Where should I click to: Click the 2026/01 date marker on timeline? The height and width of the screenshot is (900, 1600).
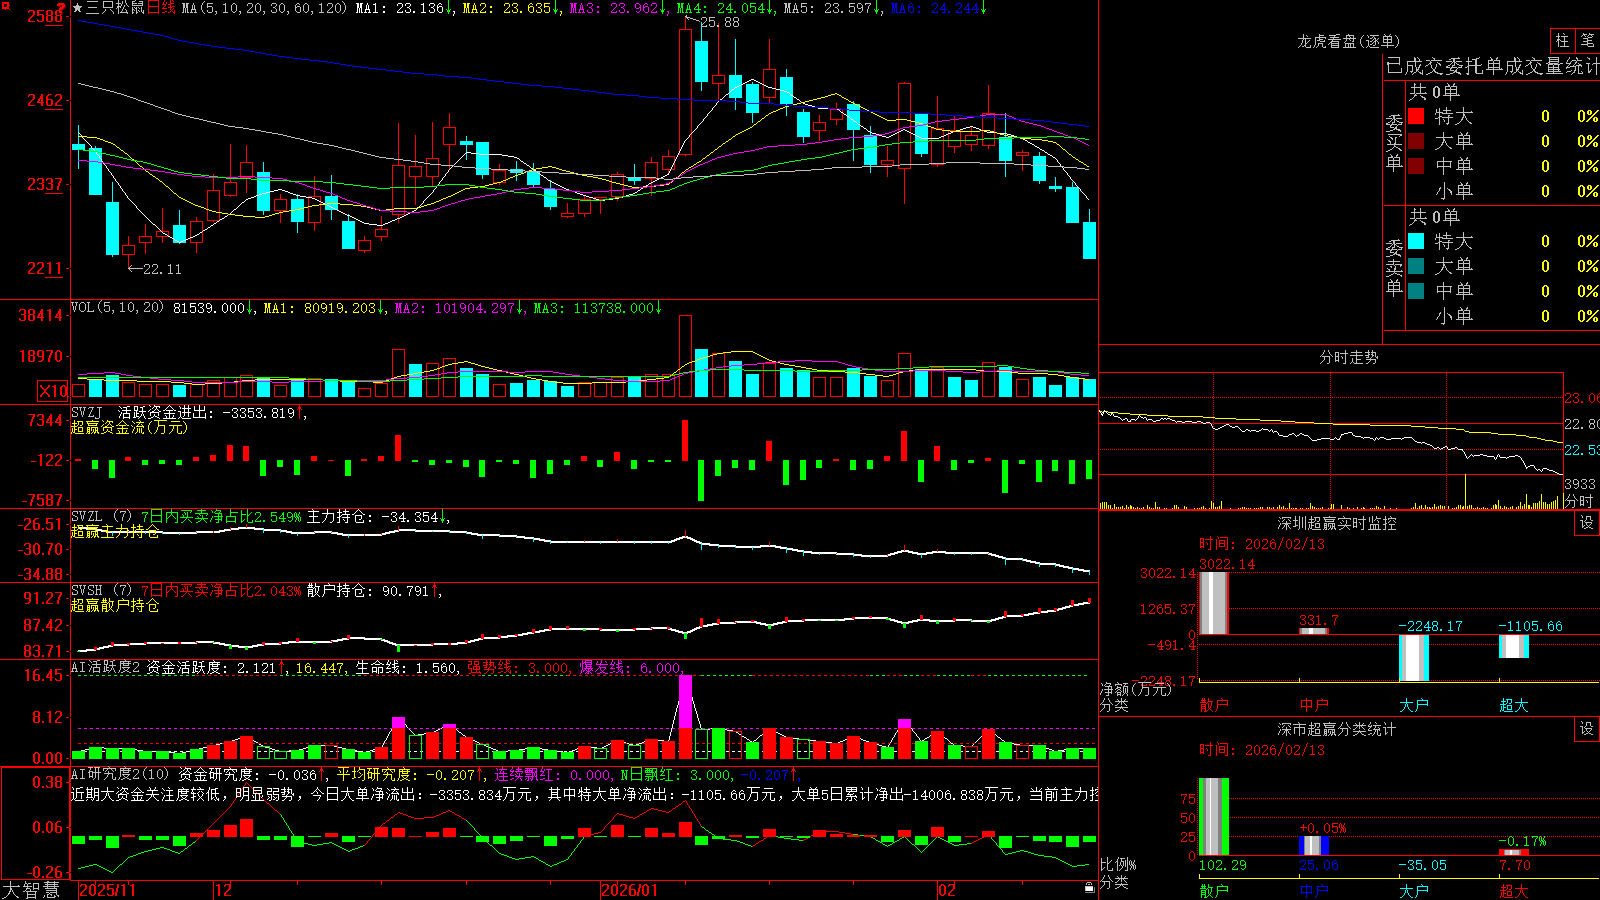630,890
